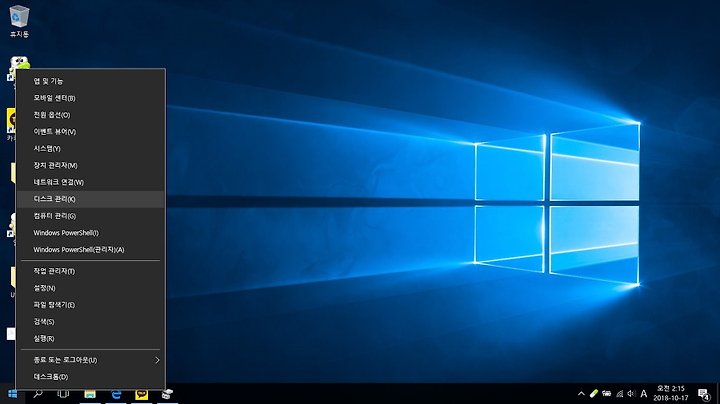
Task: Open KakaoTalk yellow taskbar icon
Action: click(141, 394)
